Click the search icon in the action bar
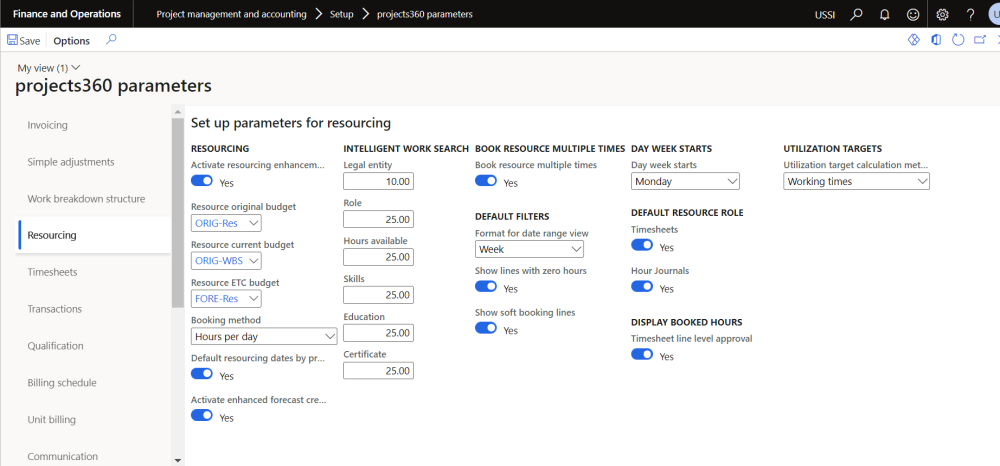 [111, 40]
